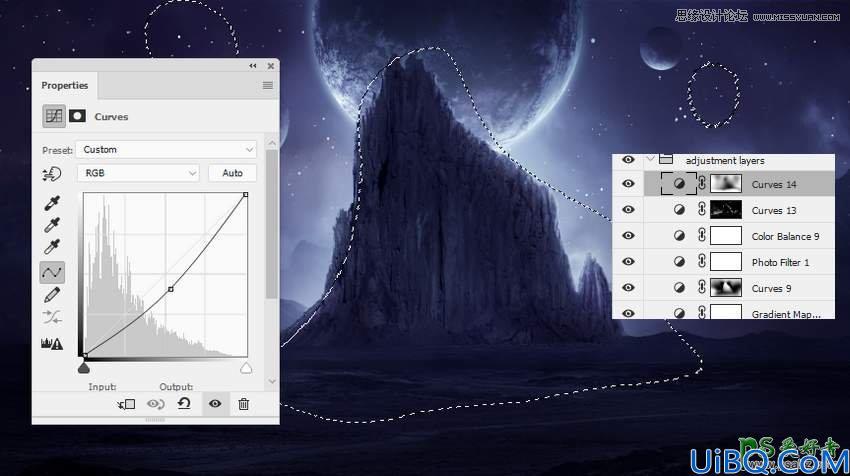Click the smooth curve values icon
The image size is (850, 476).
(x=52, y=317)
